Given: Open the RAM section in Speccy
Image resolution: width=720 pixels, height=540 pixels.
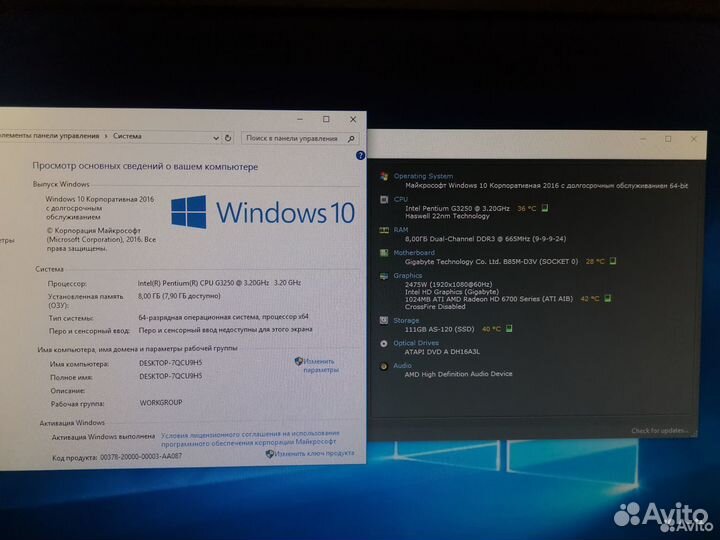Looking at the screenshot, I should (400, 230).
